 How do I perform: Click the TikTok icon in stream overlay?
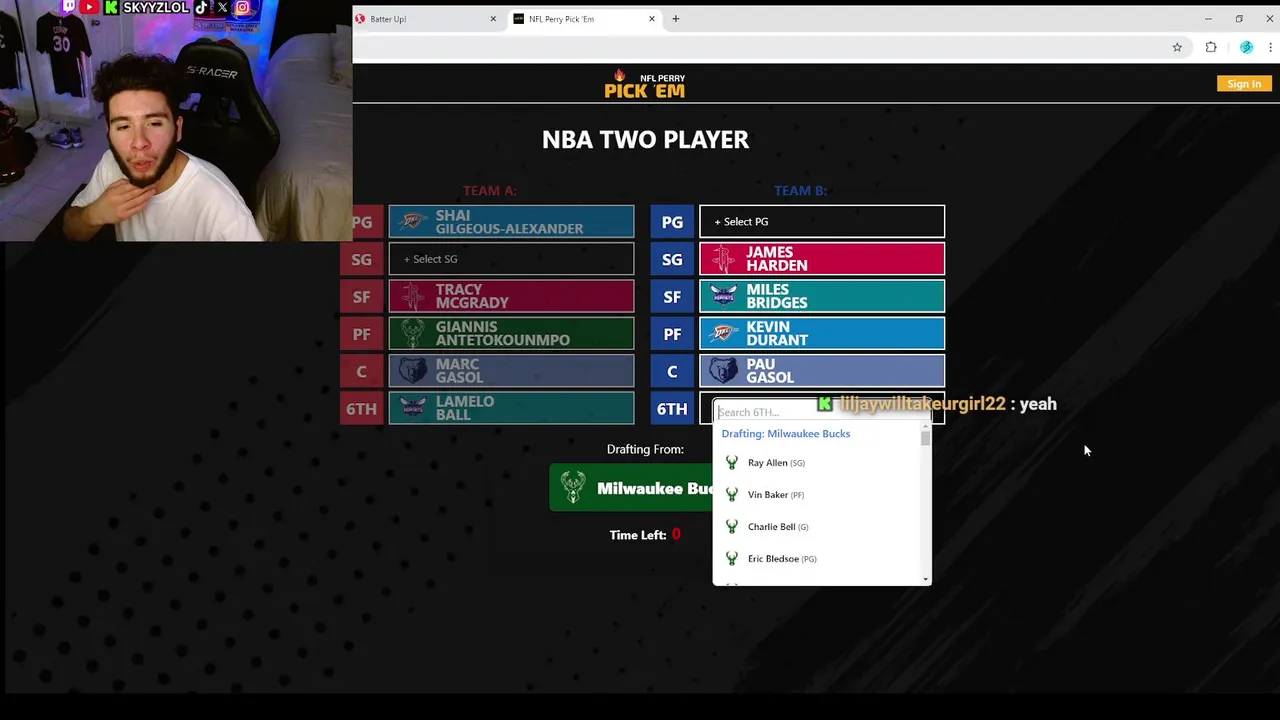click(201, 7)
